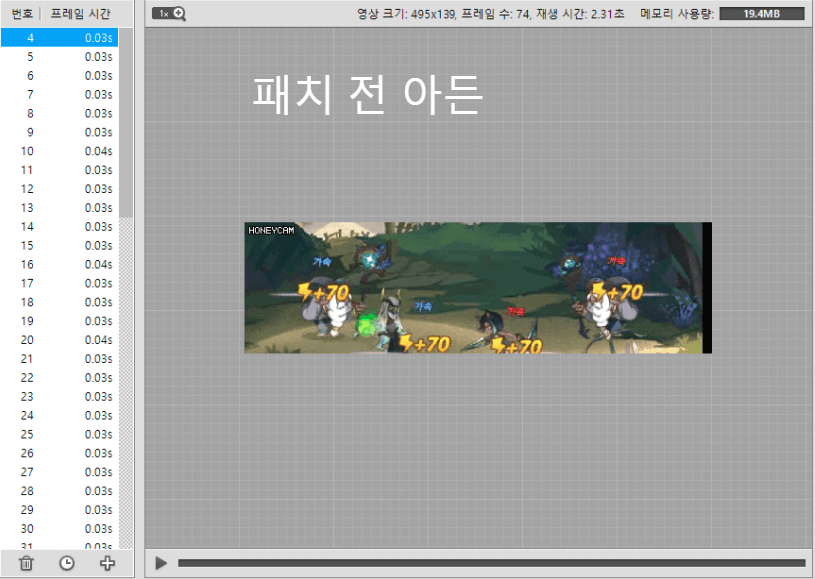Select frame 25 in the list

pyautogui.click(x=59, y=434)
